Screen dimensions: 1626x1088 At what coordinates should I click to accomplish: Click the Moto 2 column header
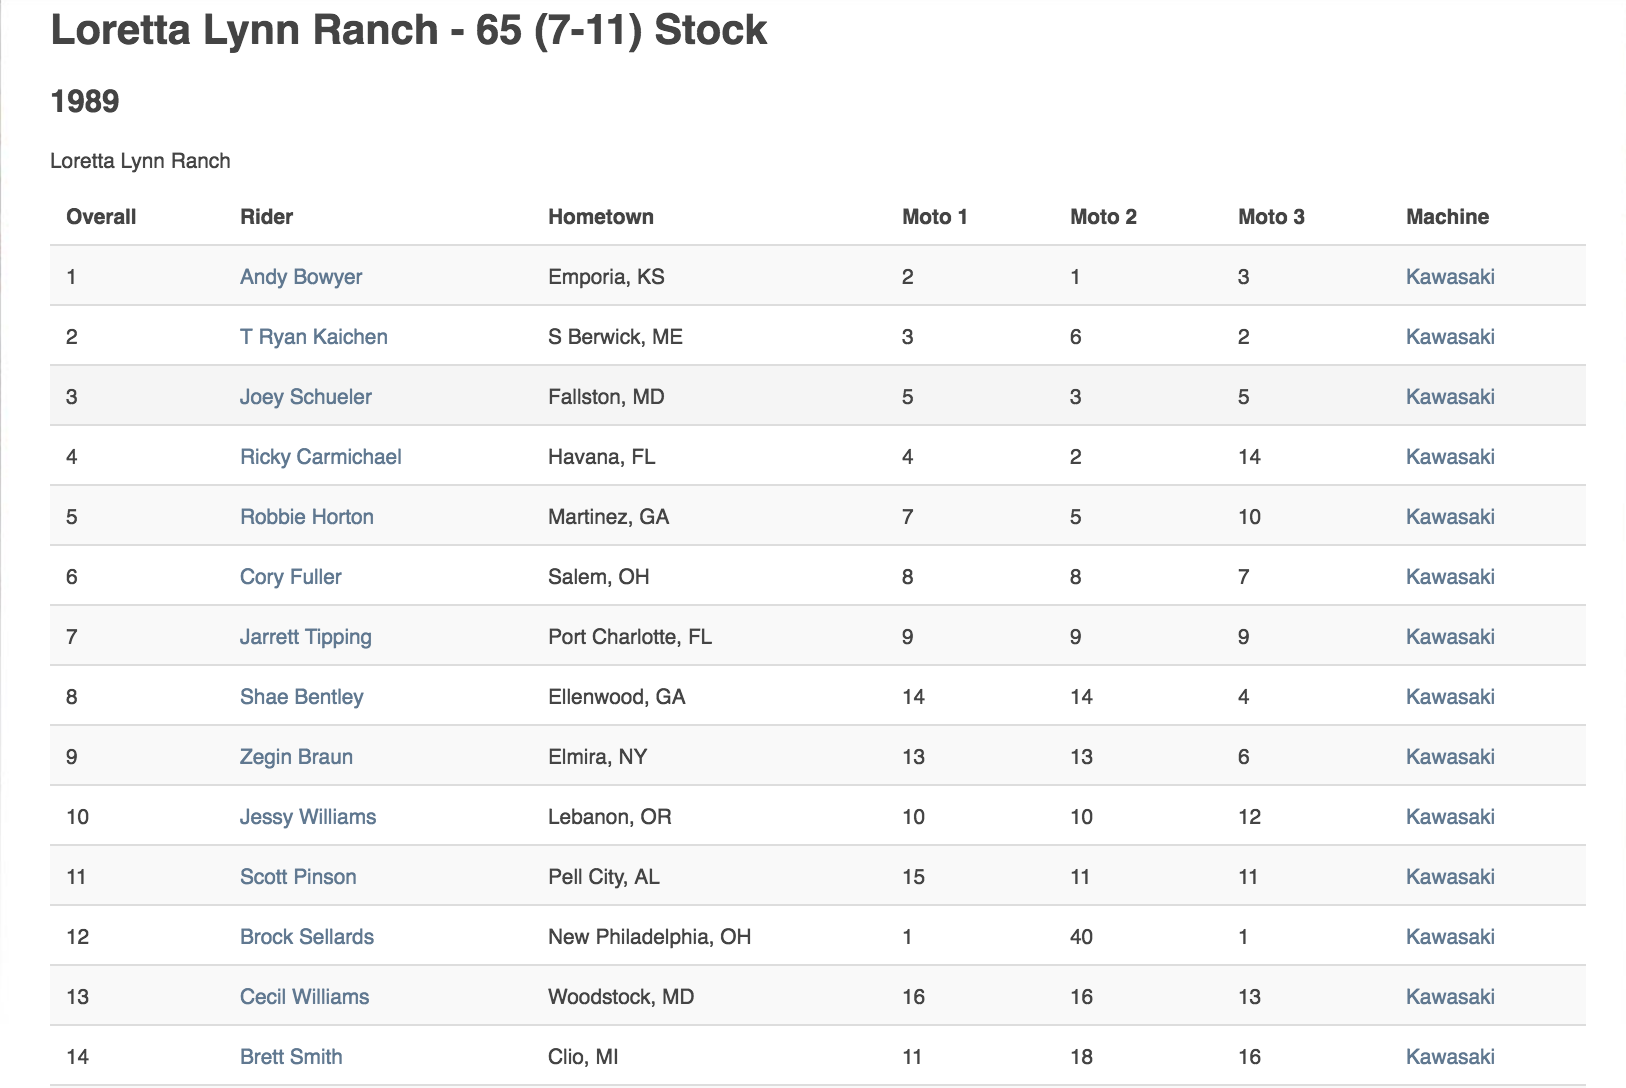(1103, 217)
